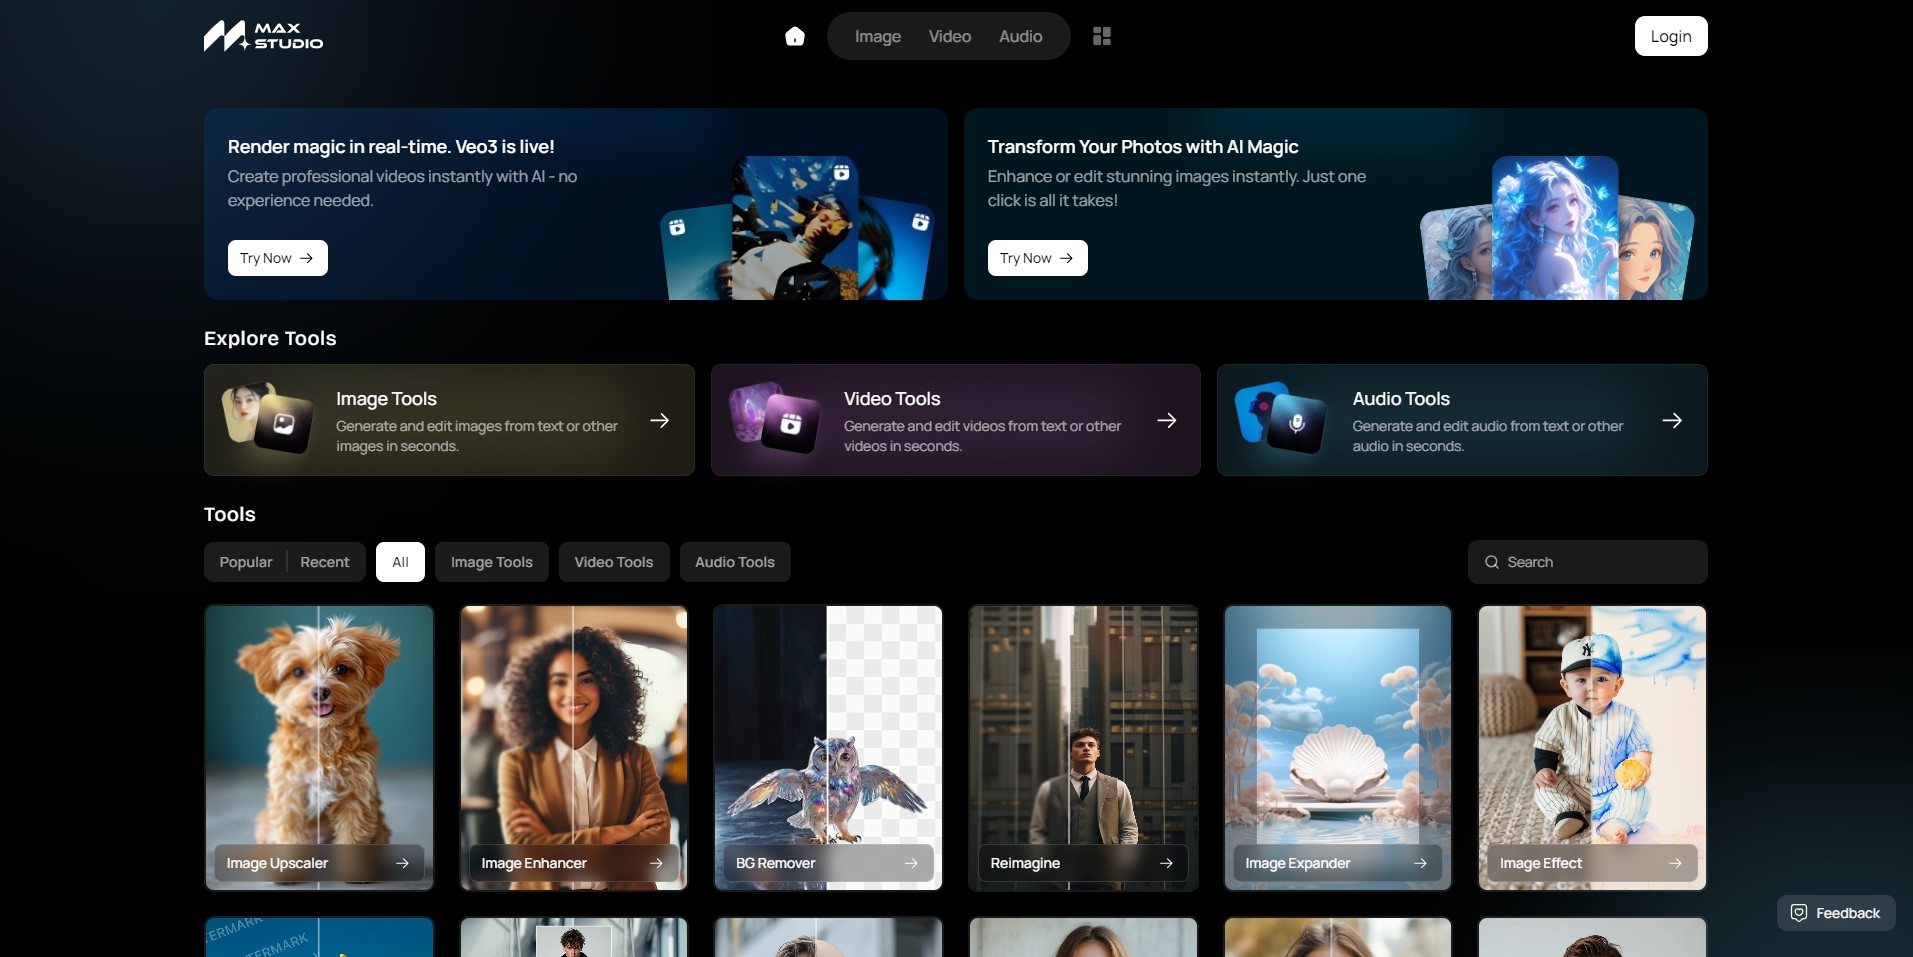Click the Audio Tools microphone icon
1913x957 pixels.
(x=1297, y=423)
